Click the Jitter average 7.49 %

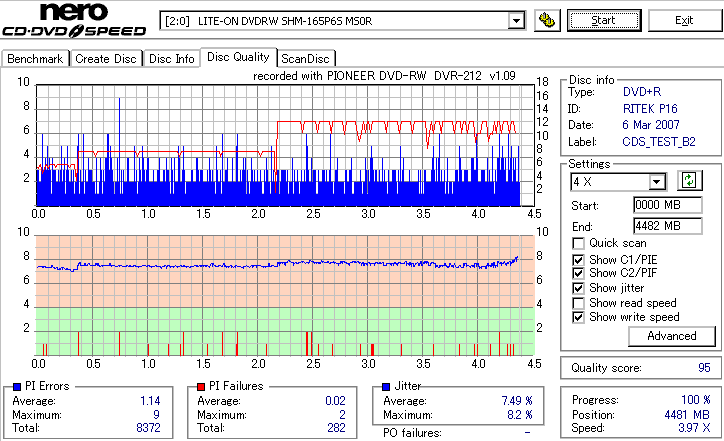coord(517,401)
